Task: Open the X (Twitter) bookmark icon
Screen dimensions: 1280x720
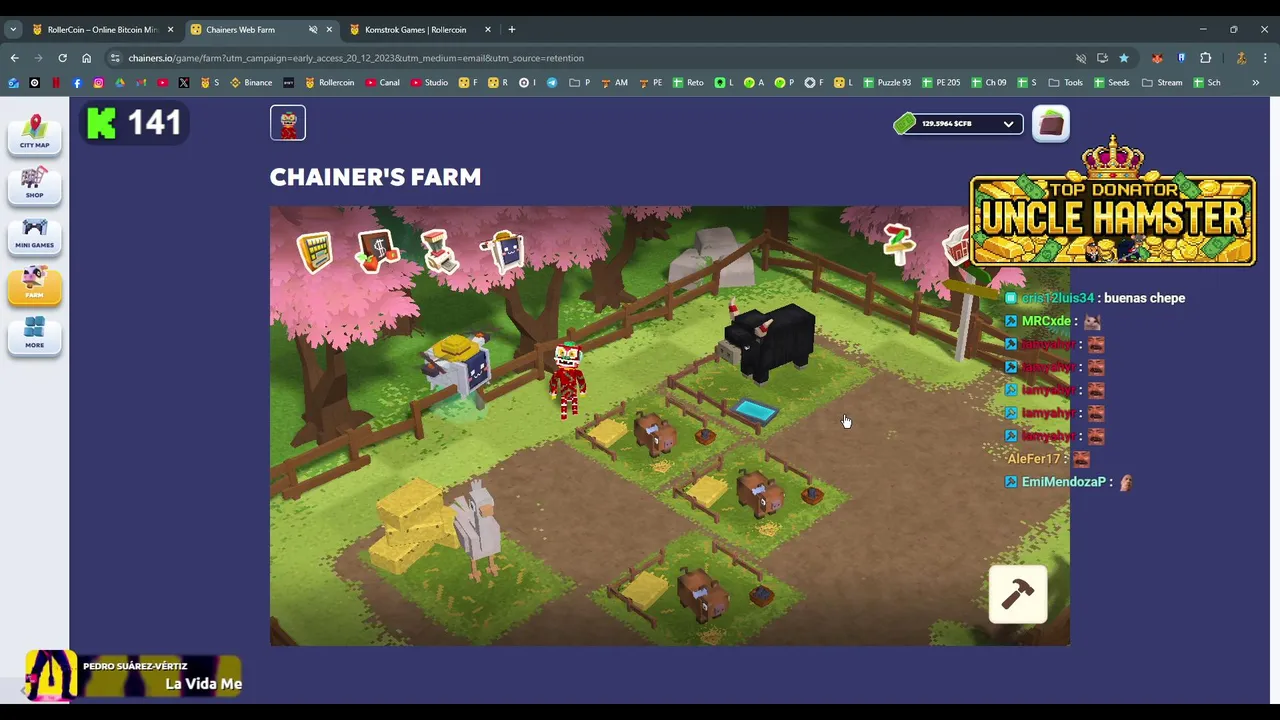Action: tap(184, 83)
